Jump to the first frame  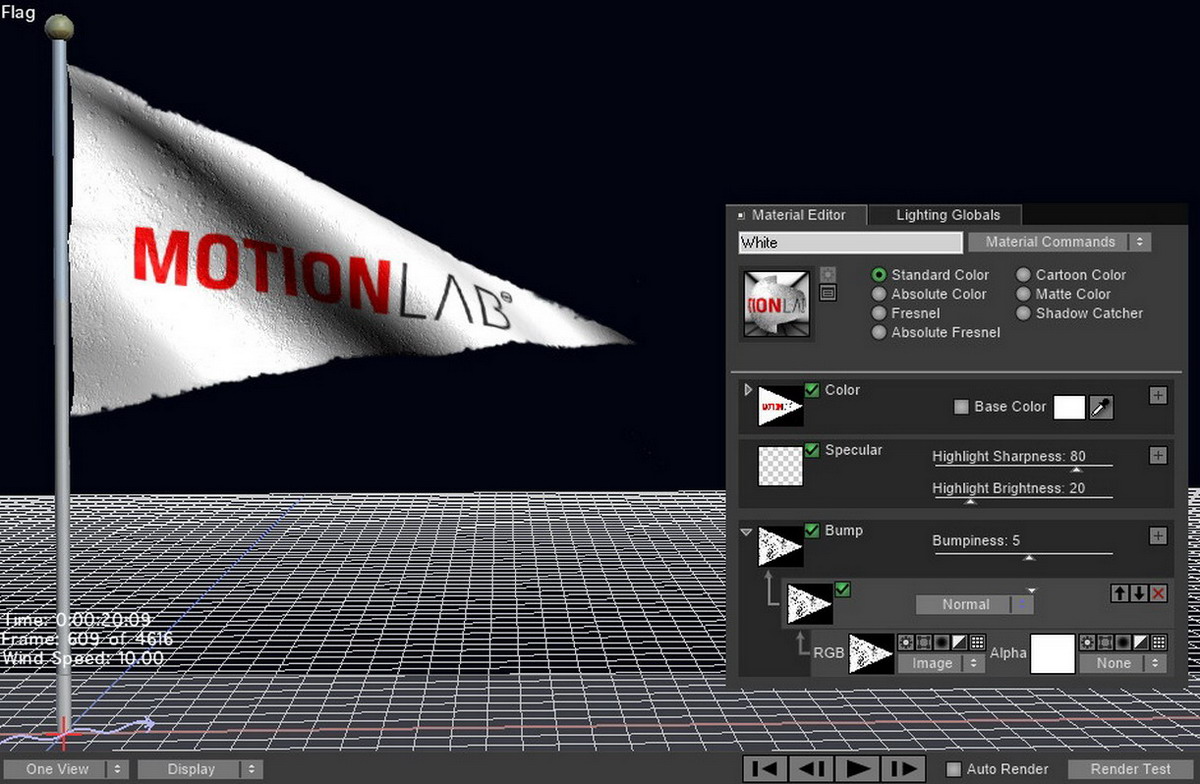tap(765, 769)
